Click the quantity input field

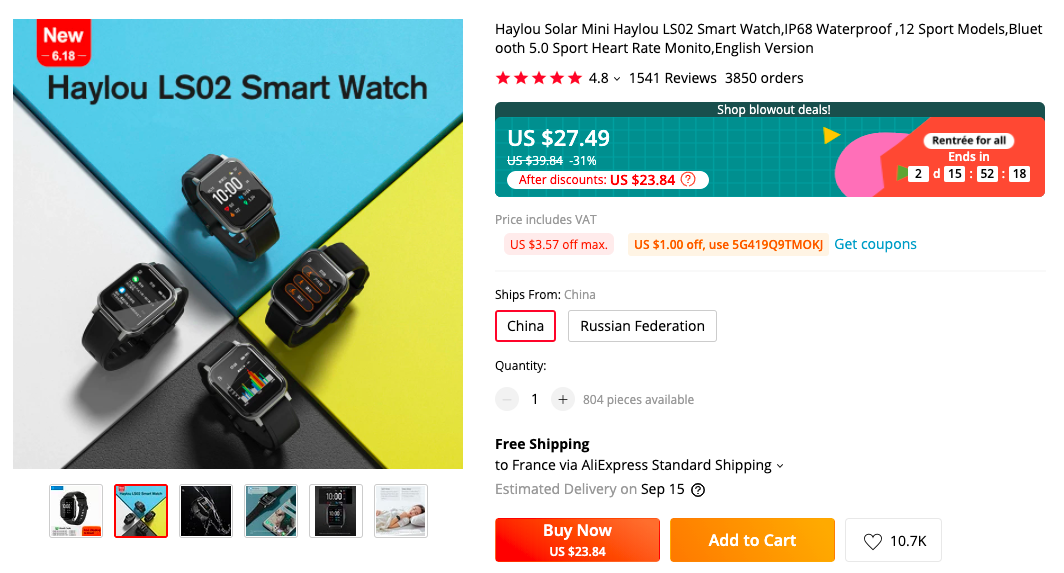(x=535, y=399)
